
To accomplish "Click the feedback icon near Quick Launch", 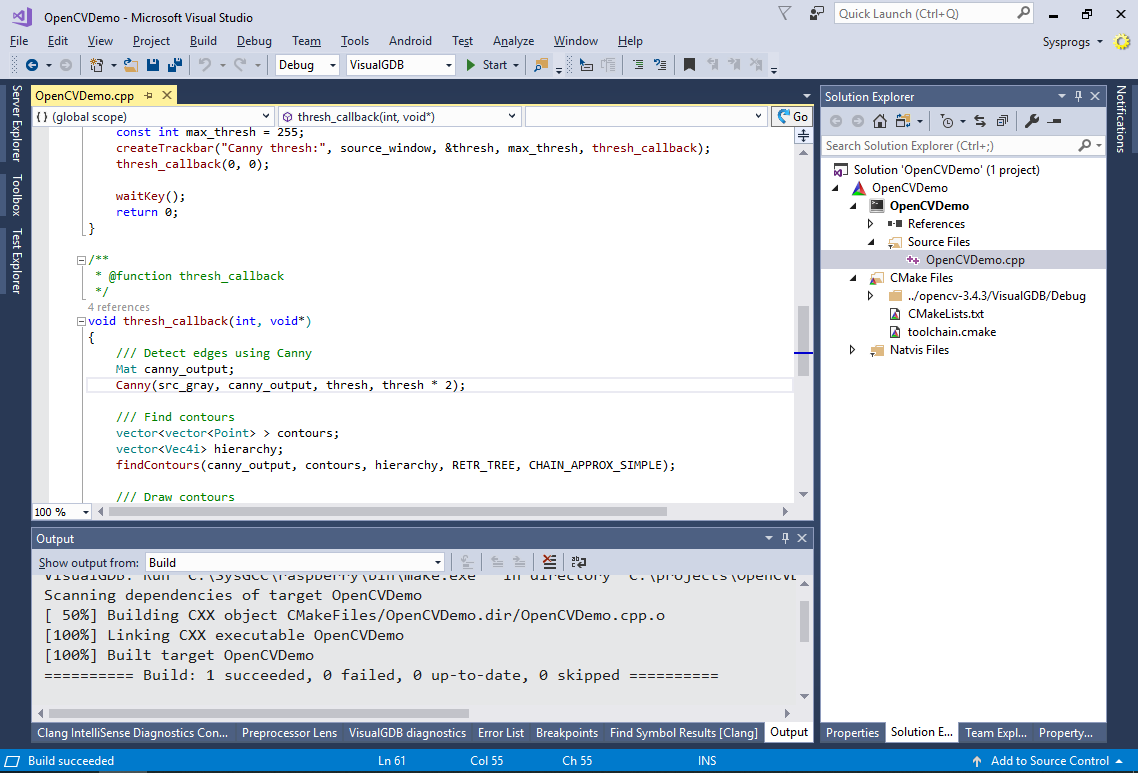I will (817, 14).
